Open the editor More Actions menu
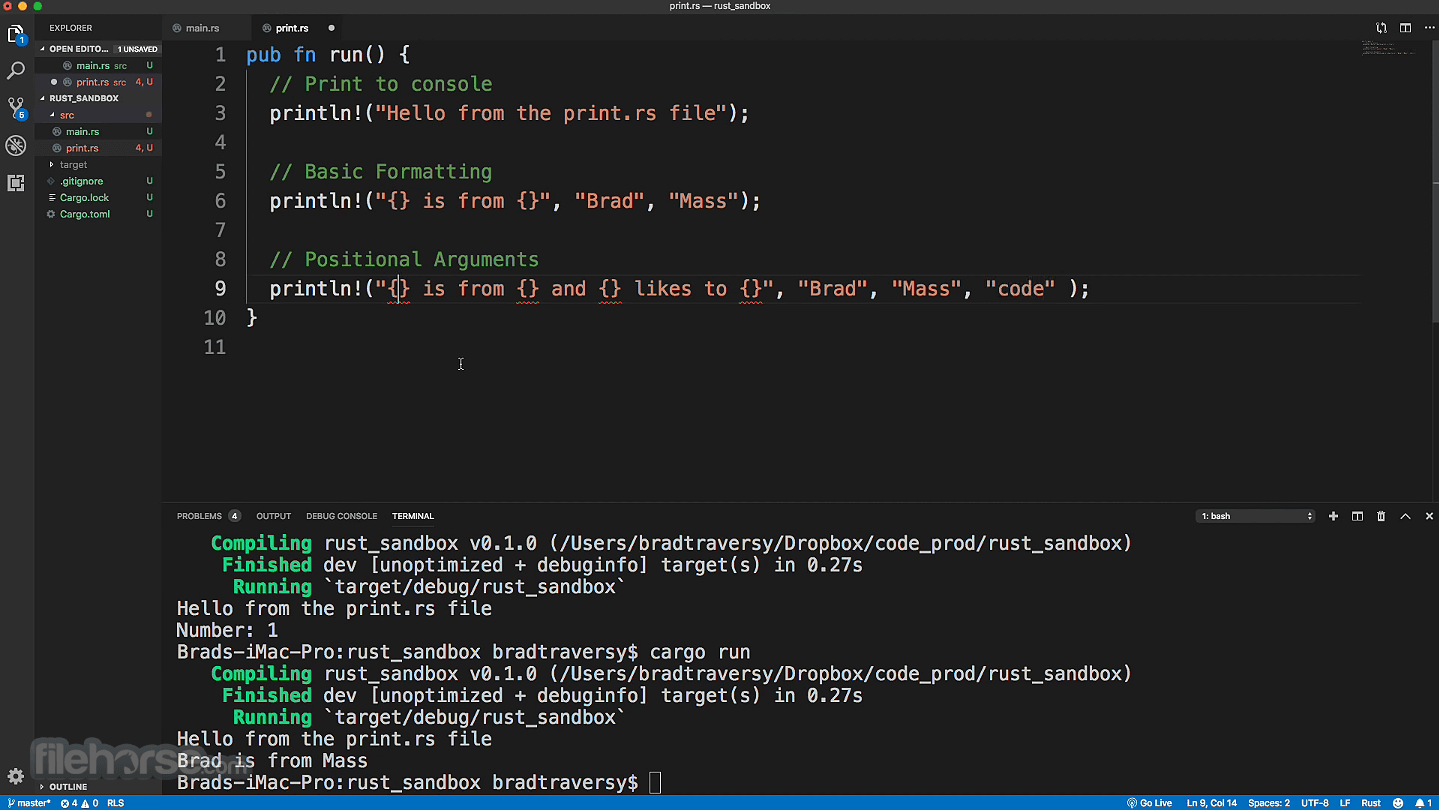 1429,28
